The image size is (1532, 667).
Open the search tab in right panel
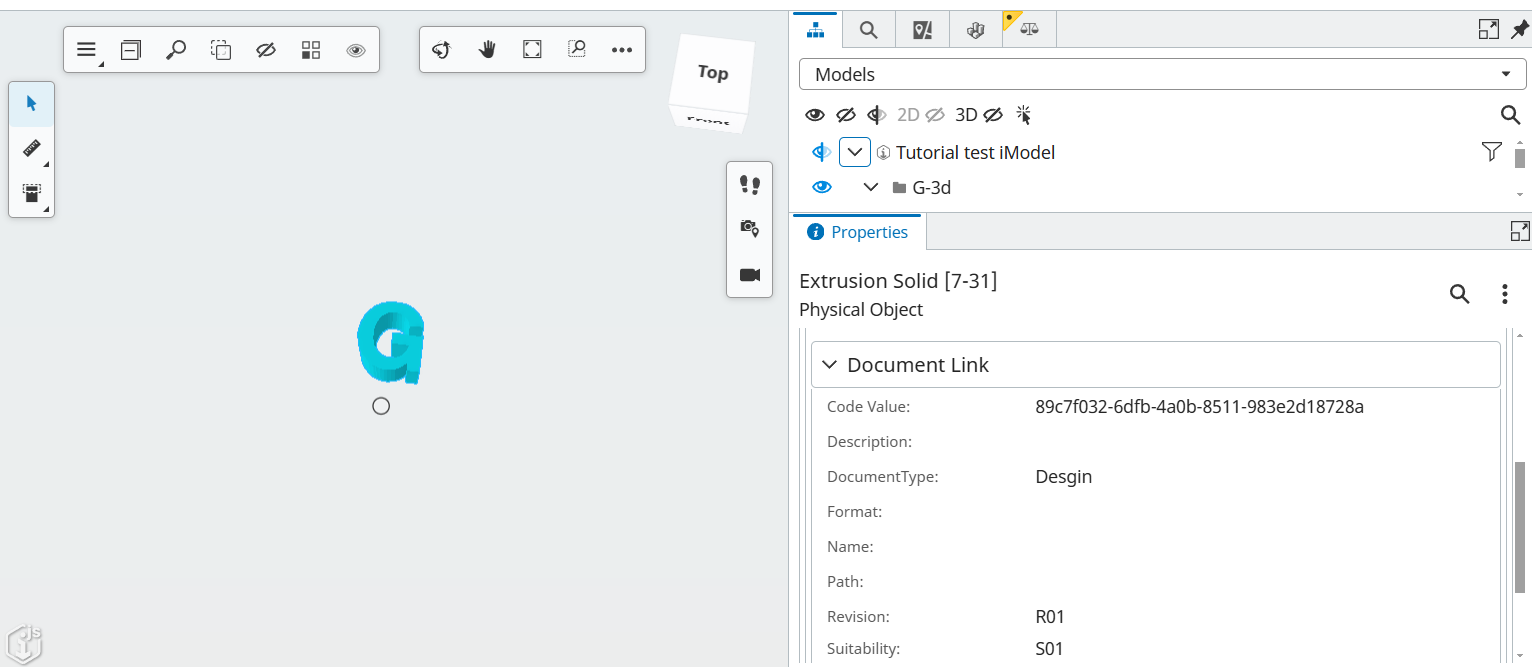coord(867,29)
